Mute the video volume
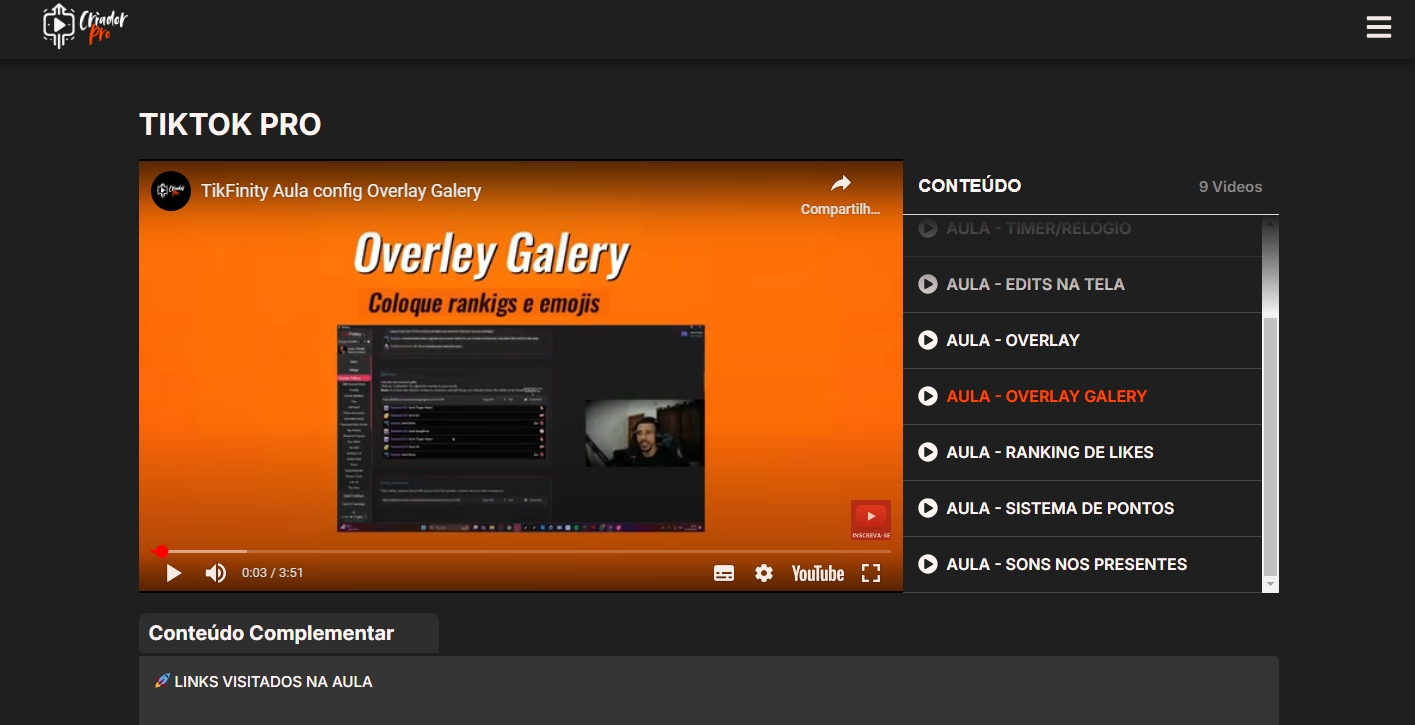The width and height of the screenshot is (1415, 725). pos(215,573)
